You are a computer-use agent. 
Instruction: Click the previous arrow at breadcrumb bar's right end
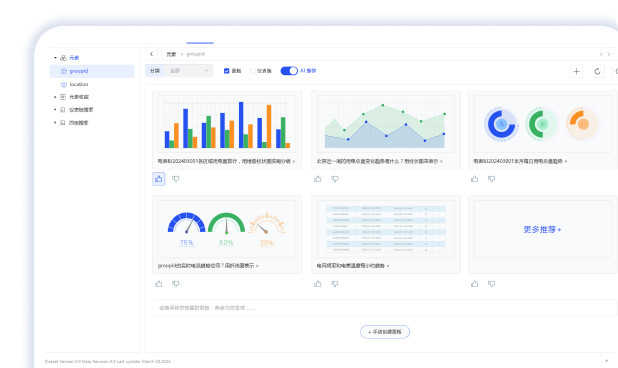601,54
